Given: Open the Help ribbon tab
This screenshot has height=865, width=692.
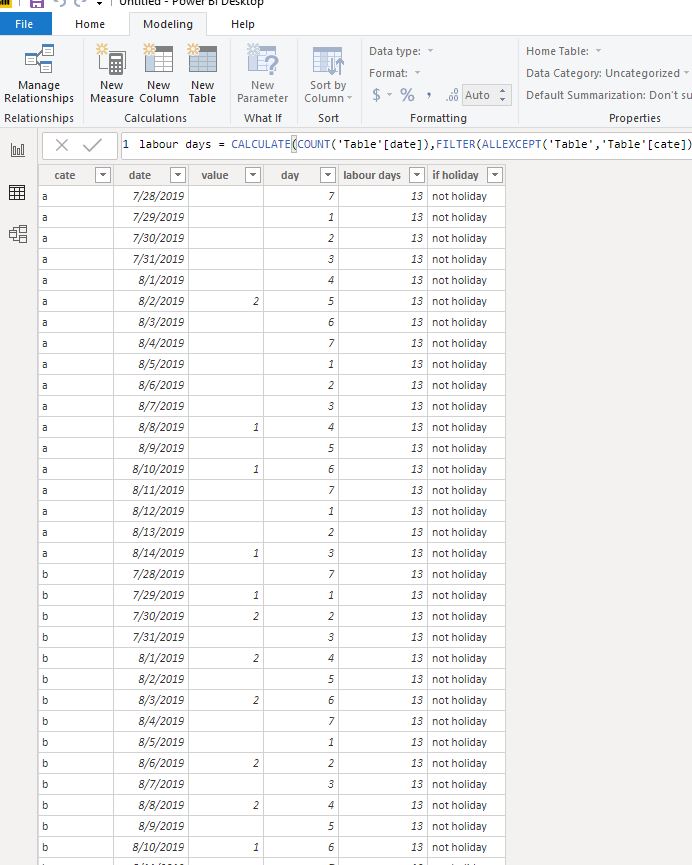Looking at the screenshot, I should (243, 24).
